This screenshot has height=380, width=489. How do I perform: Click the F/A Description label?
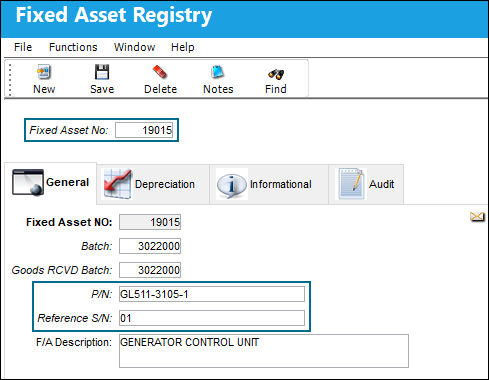coord(74,342)
